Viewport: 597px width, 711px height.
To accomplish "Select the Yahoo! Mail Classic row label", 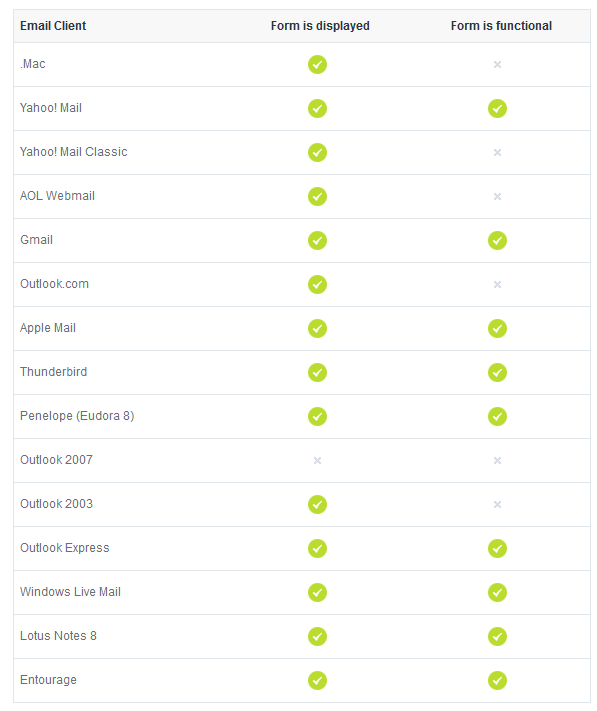I will 73,152.
